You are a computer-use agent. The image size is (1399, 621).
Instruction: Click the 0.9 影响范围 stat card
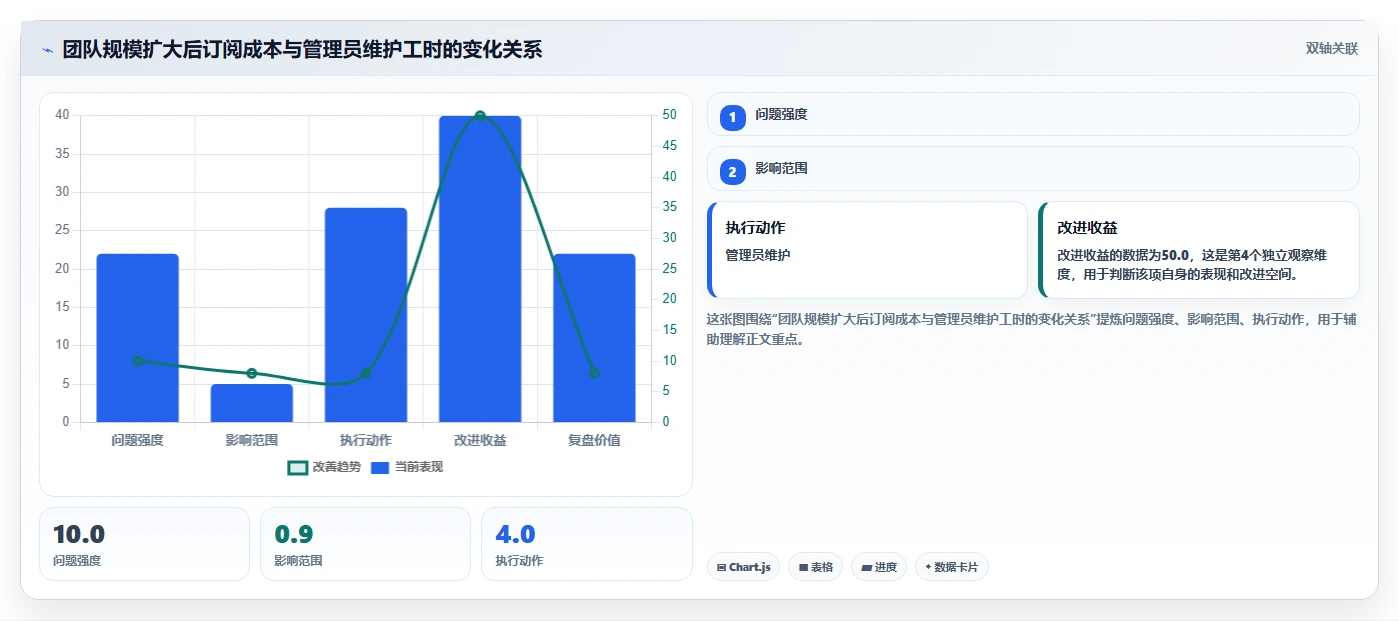[x=365, y=544]
